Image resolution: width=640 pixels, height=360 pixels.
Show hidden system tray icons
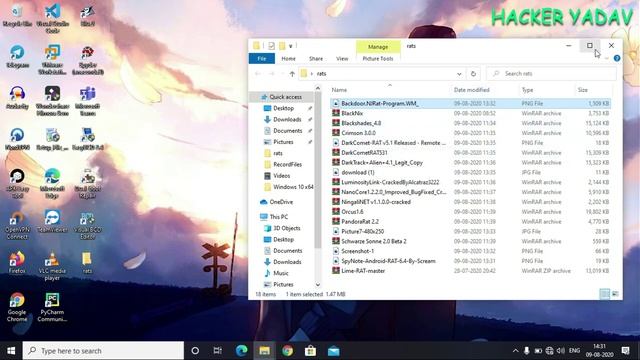click(516, 351)
